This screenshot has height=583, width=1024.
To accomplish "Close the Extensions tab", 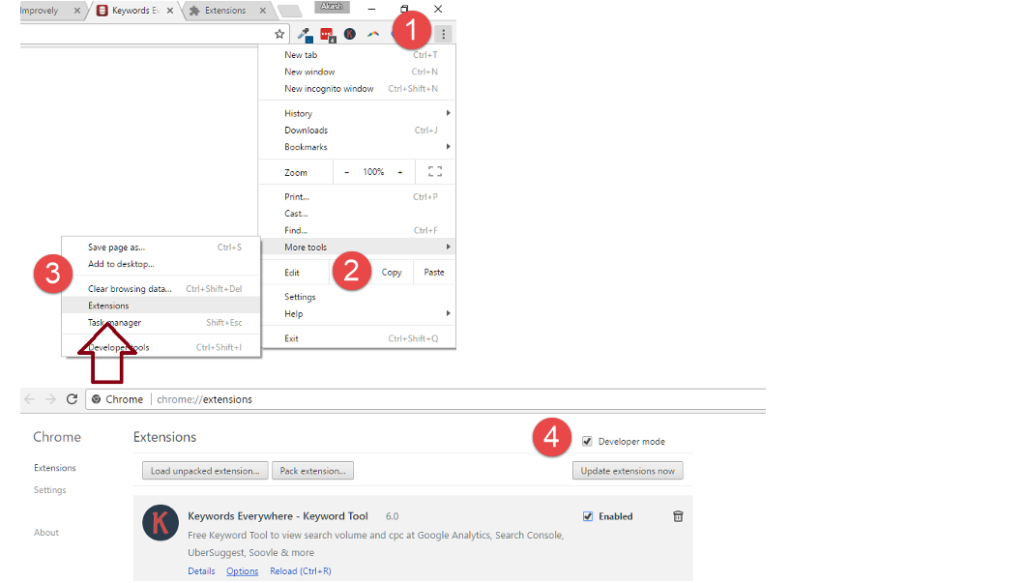I will pyautogui.click(x=263, y=10).
